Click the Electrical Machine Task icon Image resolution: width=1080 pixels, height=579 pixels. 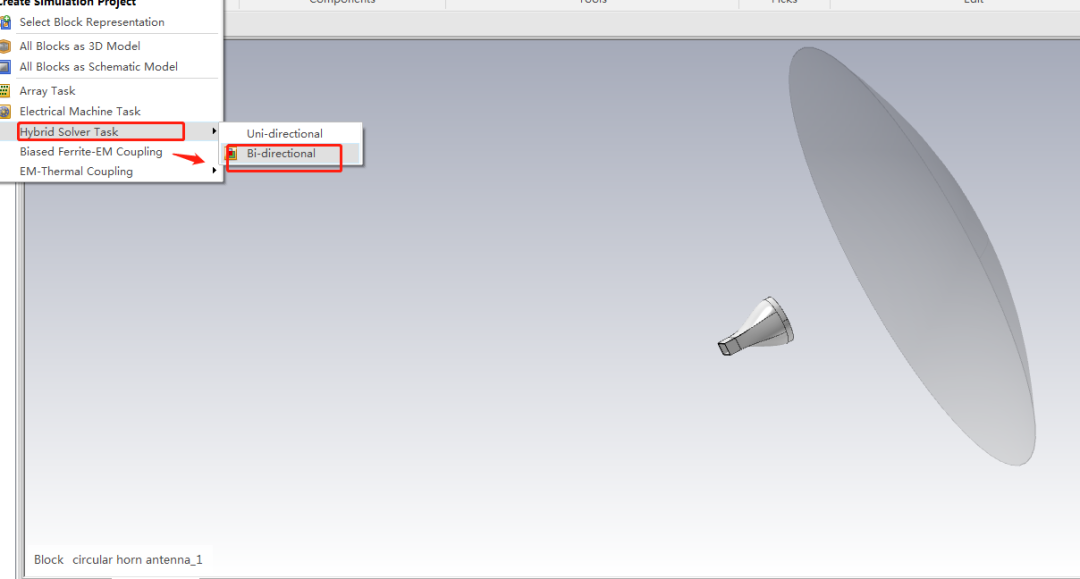pyautogui.click(x=6, y=112)
